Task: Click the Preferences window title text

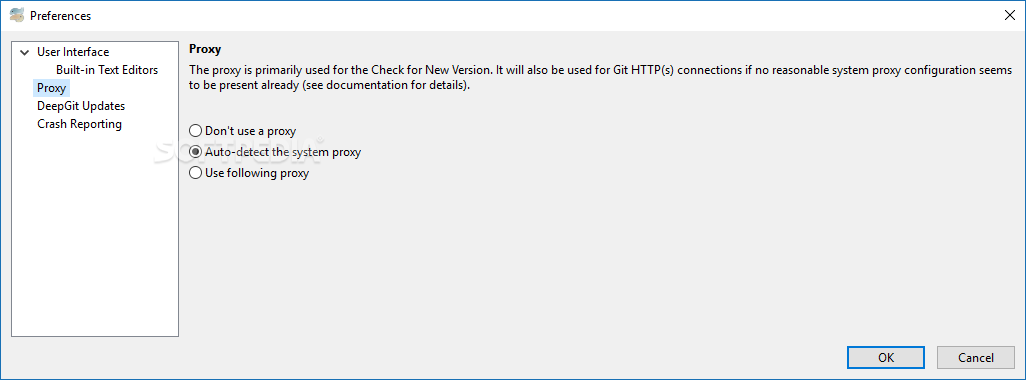Action: coord(60,16)
